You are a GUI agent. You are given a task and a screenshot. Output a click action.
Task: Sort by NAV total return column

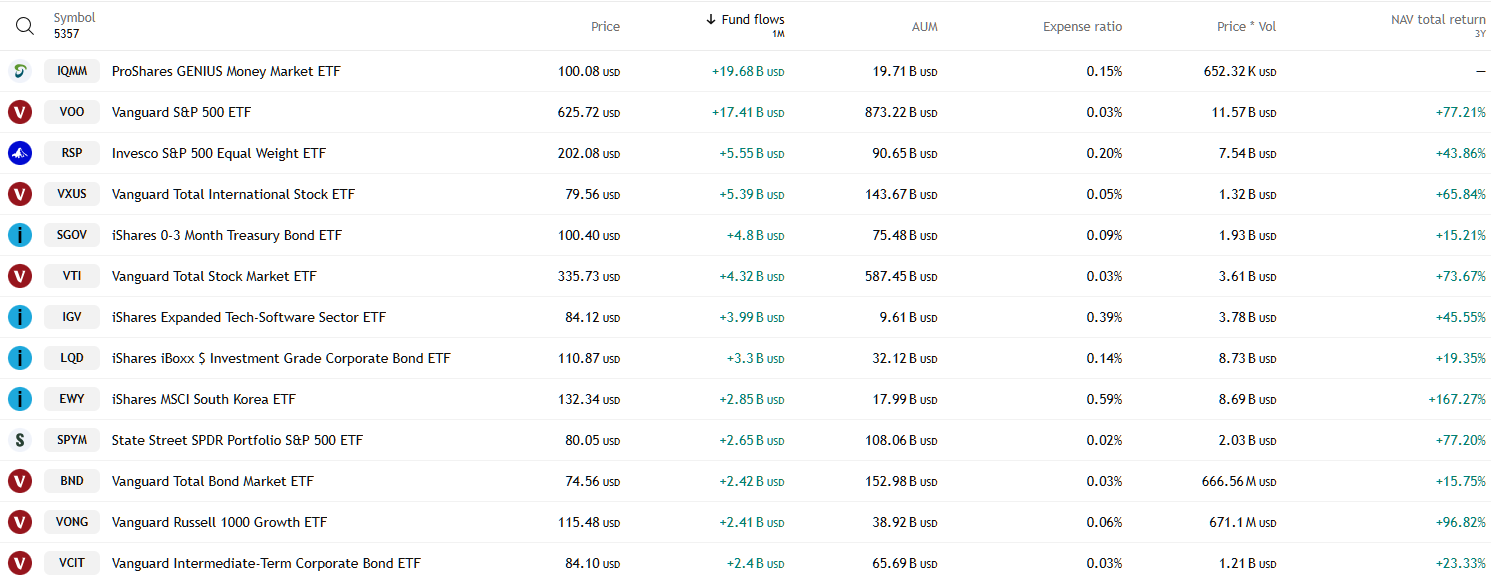1437,20
